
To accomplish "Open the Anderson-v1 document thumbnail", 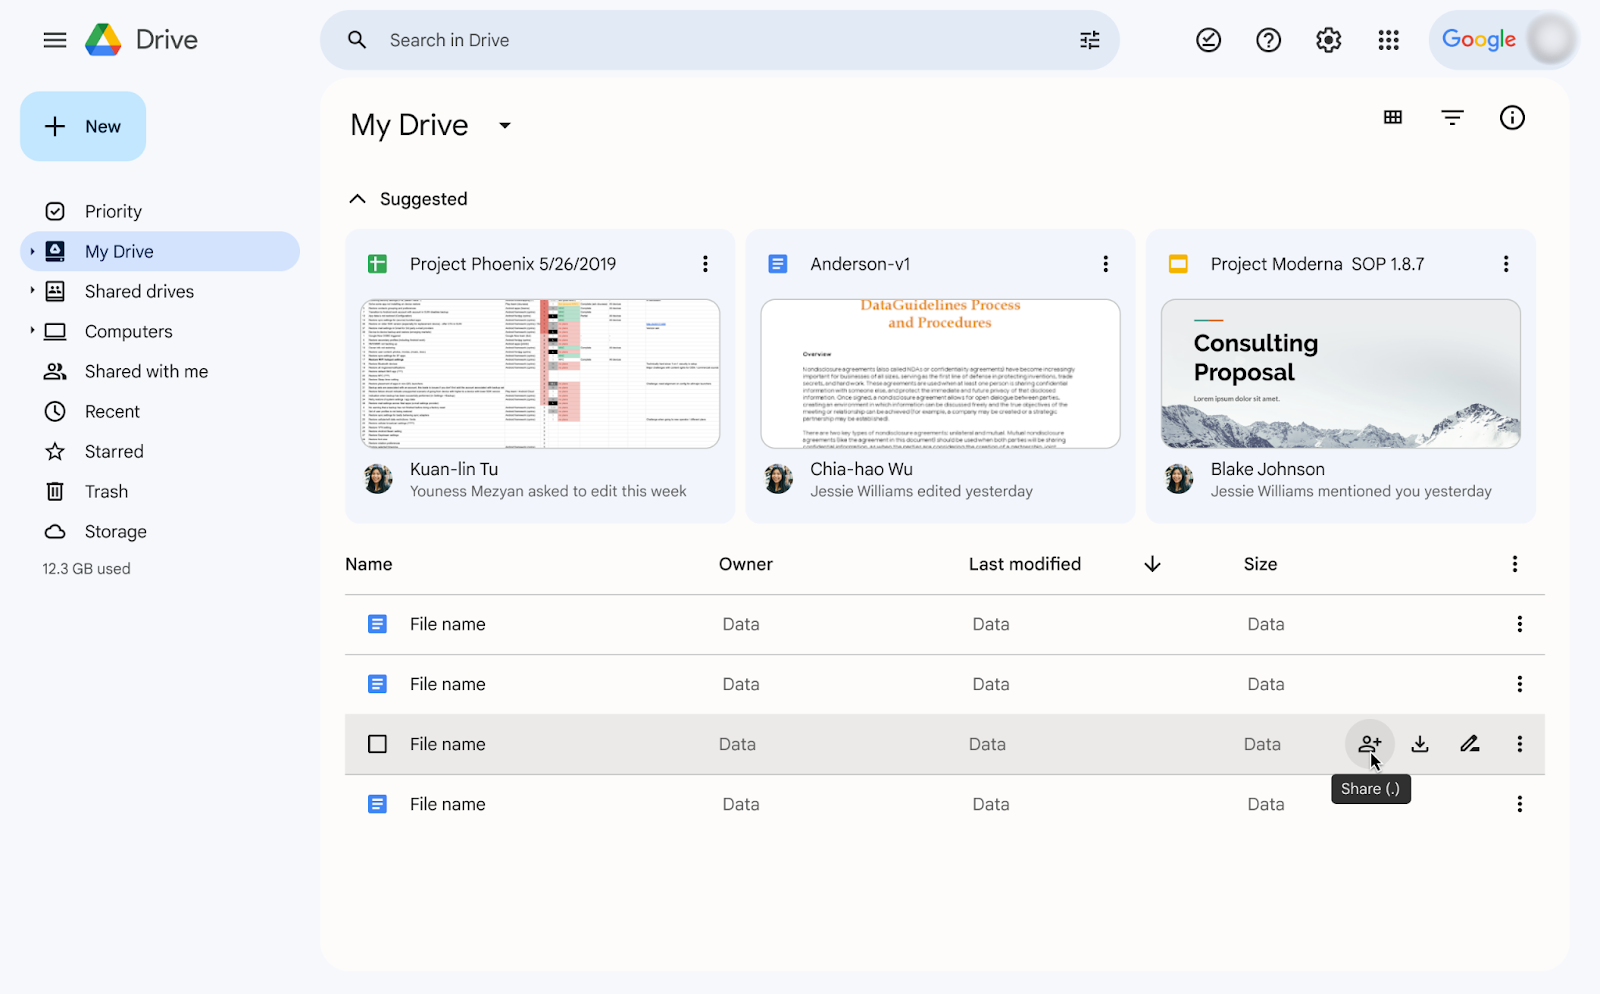I will tap(940, 374).
